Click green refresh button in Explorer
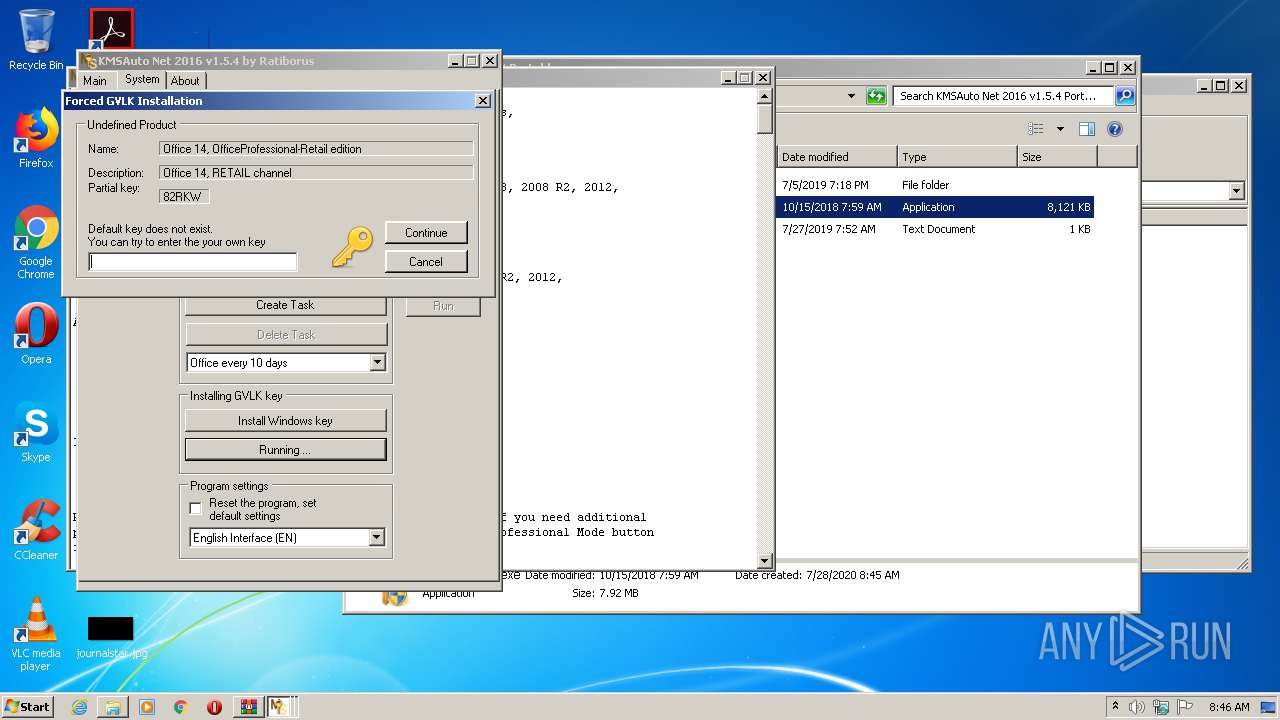The image size is (1280, 720). (x=876, y=96)
